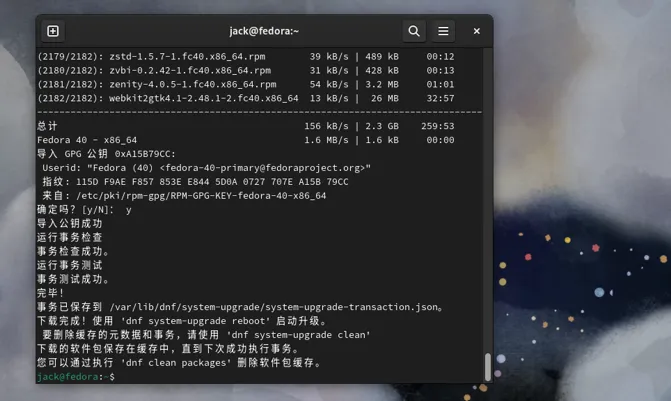Close the terminal window
The image size is (671, 401).
(477, 31)
